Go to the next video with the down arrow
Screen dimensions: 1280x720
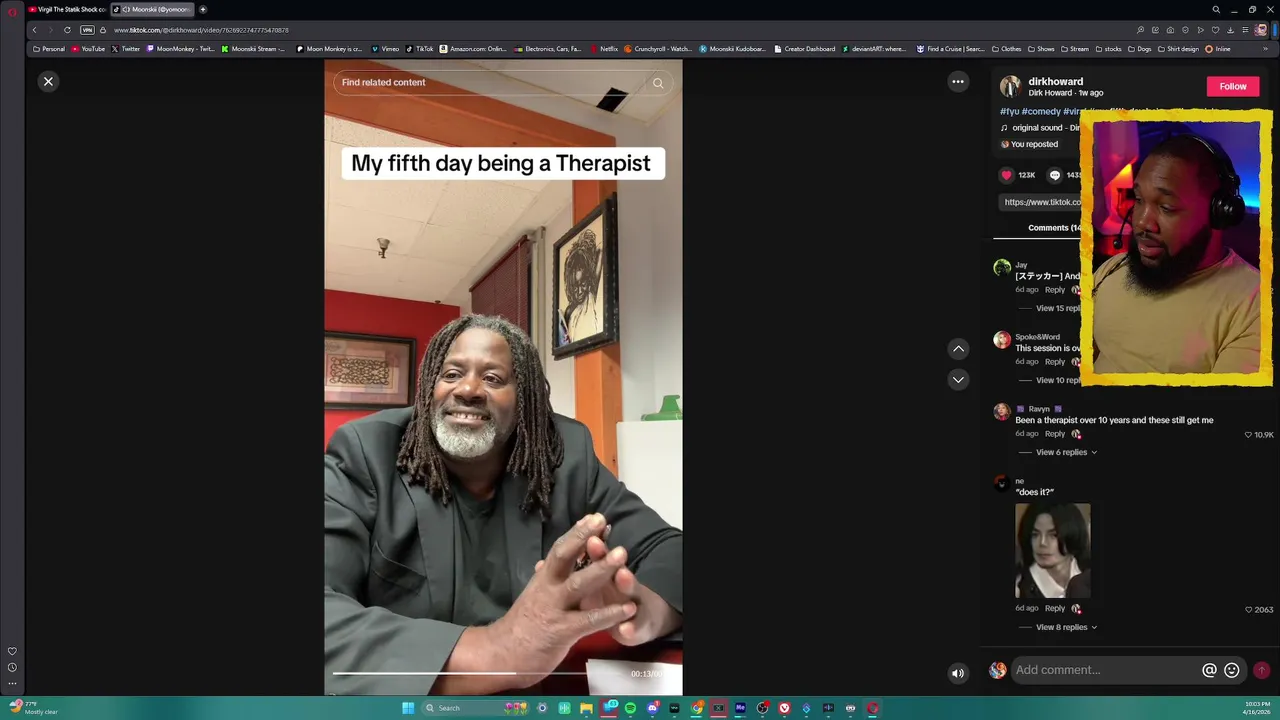pyautogui.click(x=958, y=380)
